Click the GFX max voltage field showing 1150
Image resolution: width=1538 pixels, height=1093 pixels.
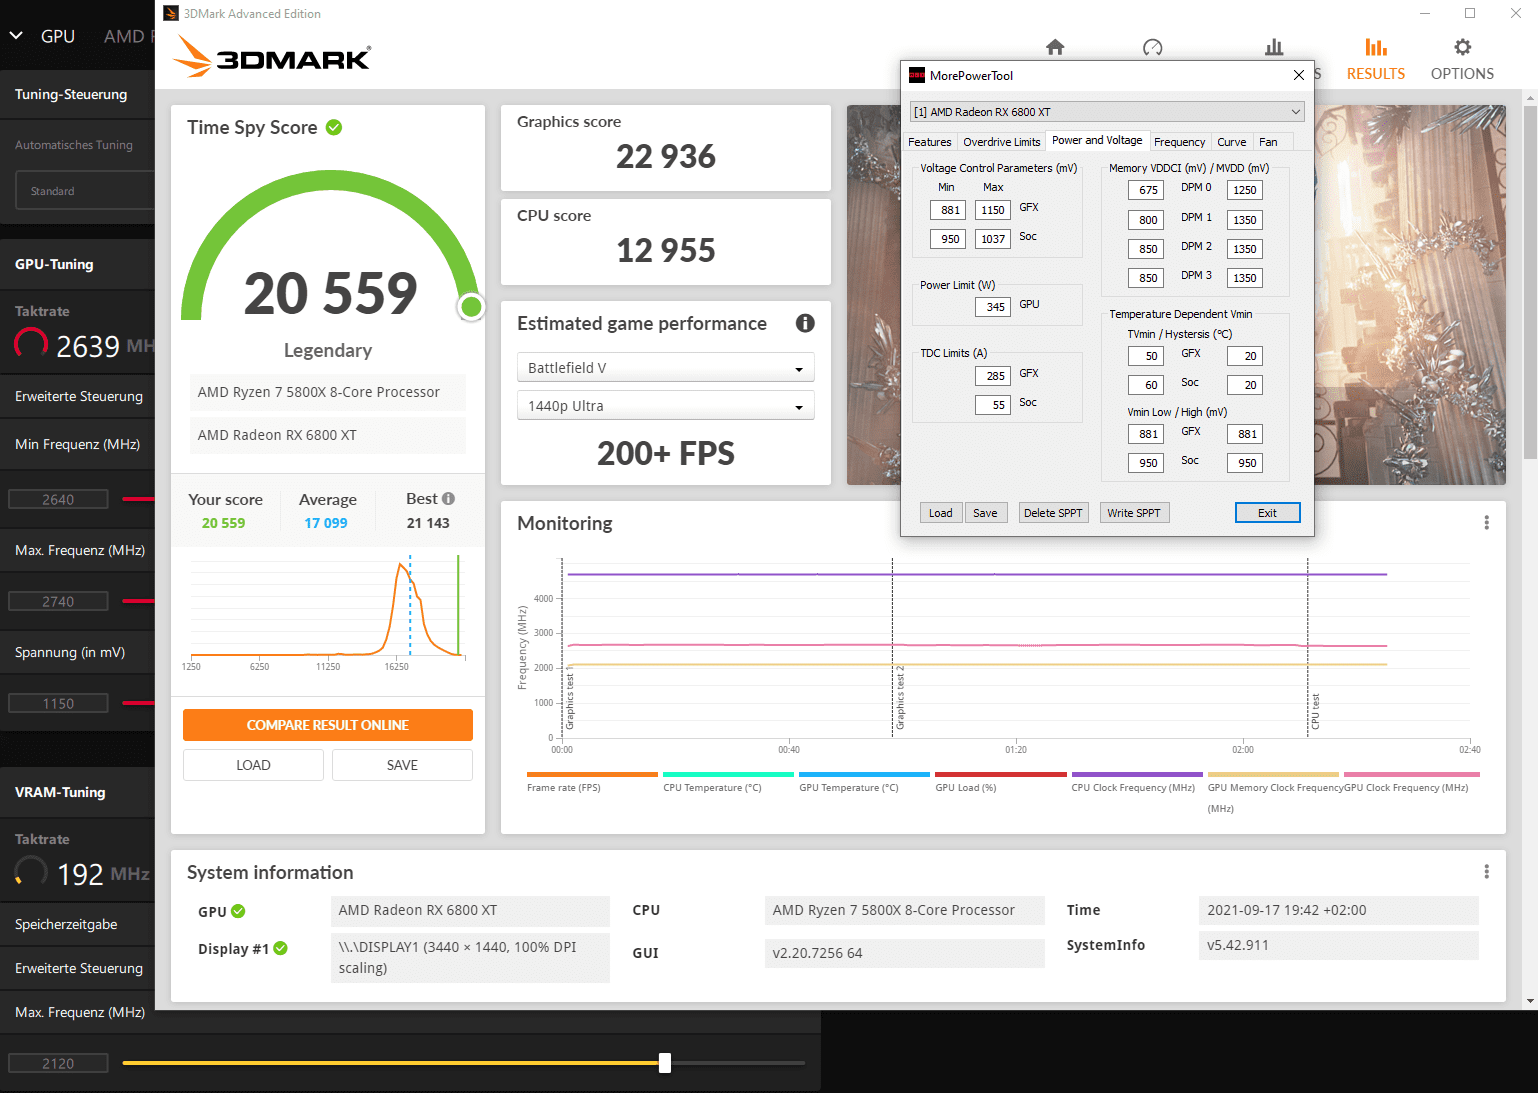point(992,210)
